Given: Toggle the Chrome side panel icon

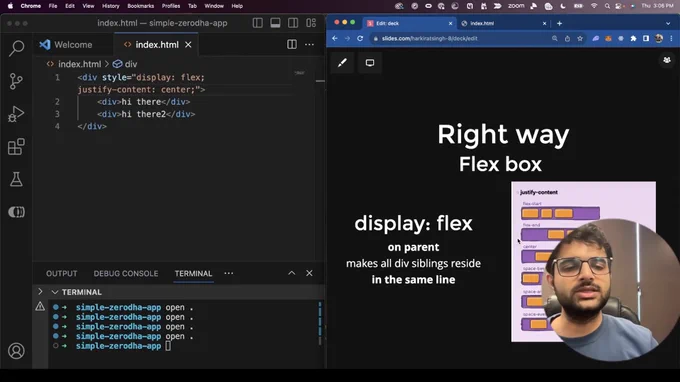Looking at the screenshot, I should [646, 38].
